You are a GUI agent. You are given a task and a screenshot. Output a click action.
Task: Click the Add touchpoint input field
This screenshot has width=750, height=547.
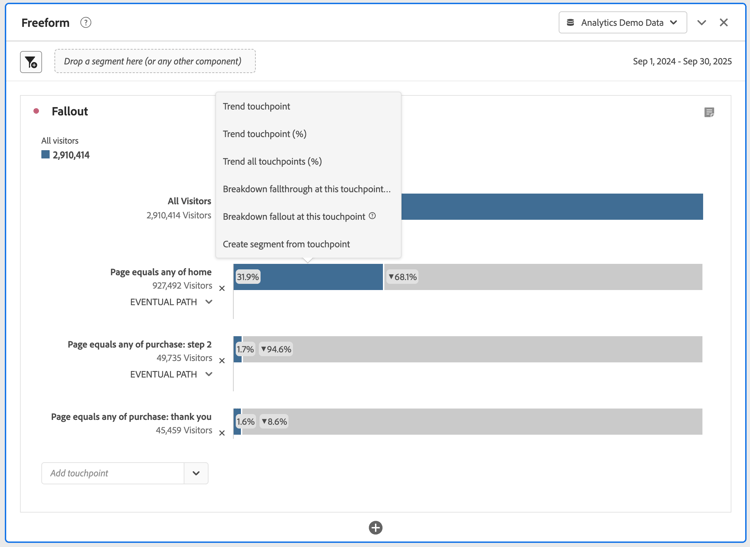pos(112,473)
